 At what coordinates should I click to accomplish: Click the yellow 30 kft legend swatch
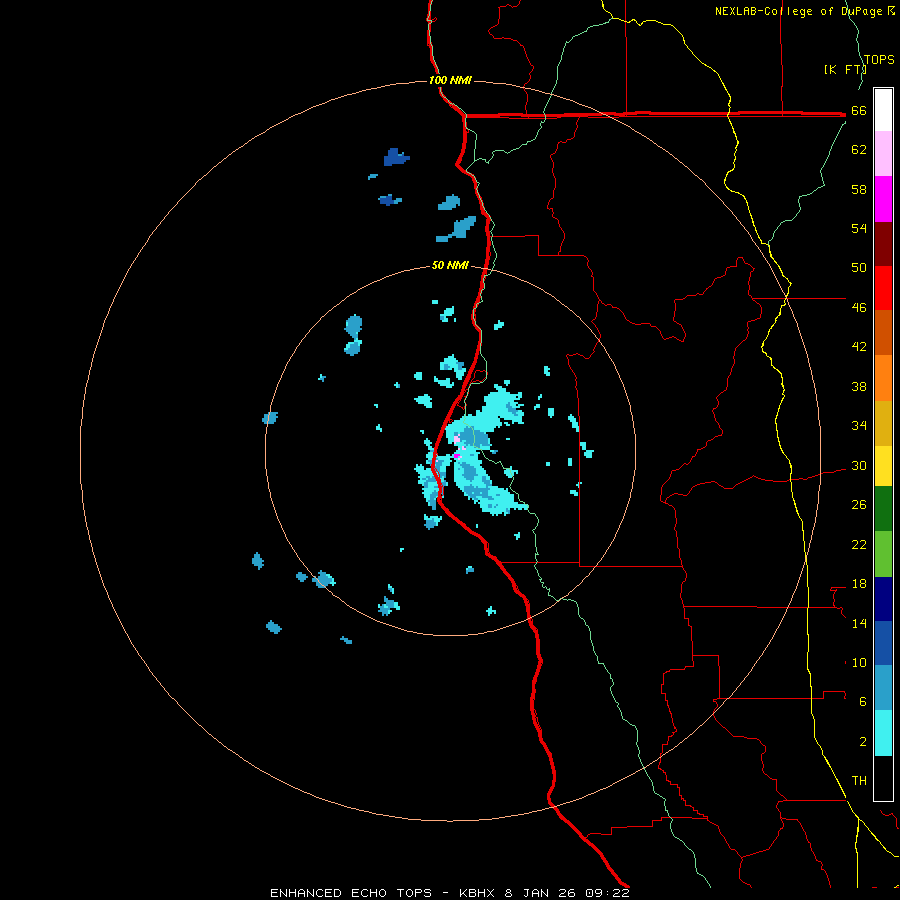883,466
